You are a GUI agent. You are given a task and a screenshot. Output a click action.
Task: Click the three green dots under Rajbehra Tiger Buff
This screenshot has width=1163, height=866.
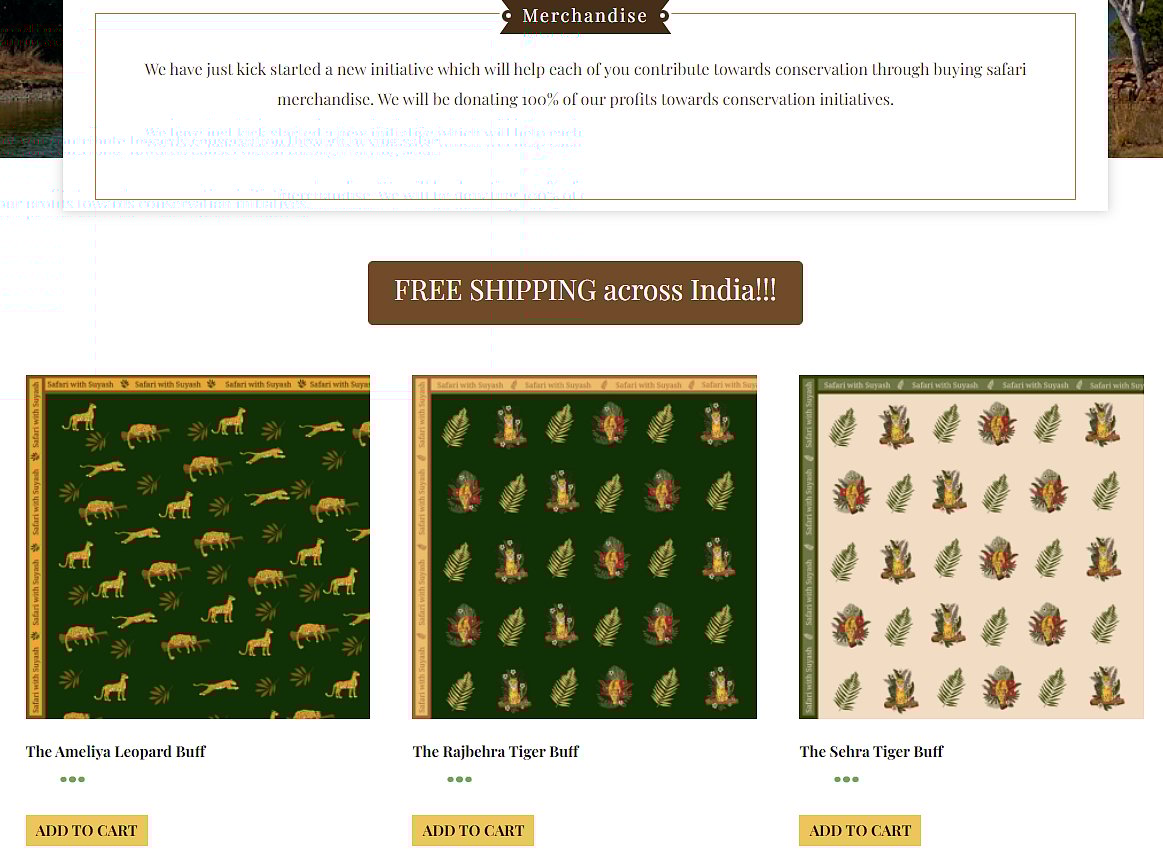(459, 779)
